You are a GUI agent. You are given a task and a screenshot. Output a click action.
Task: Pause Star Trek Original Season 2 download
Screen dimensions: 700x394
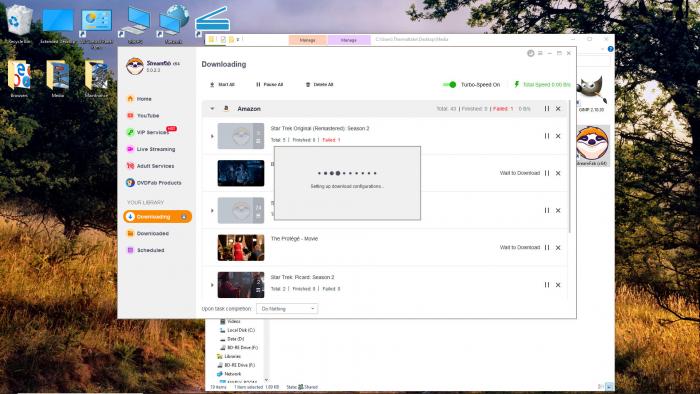point(546,136)
